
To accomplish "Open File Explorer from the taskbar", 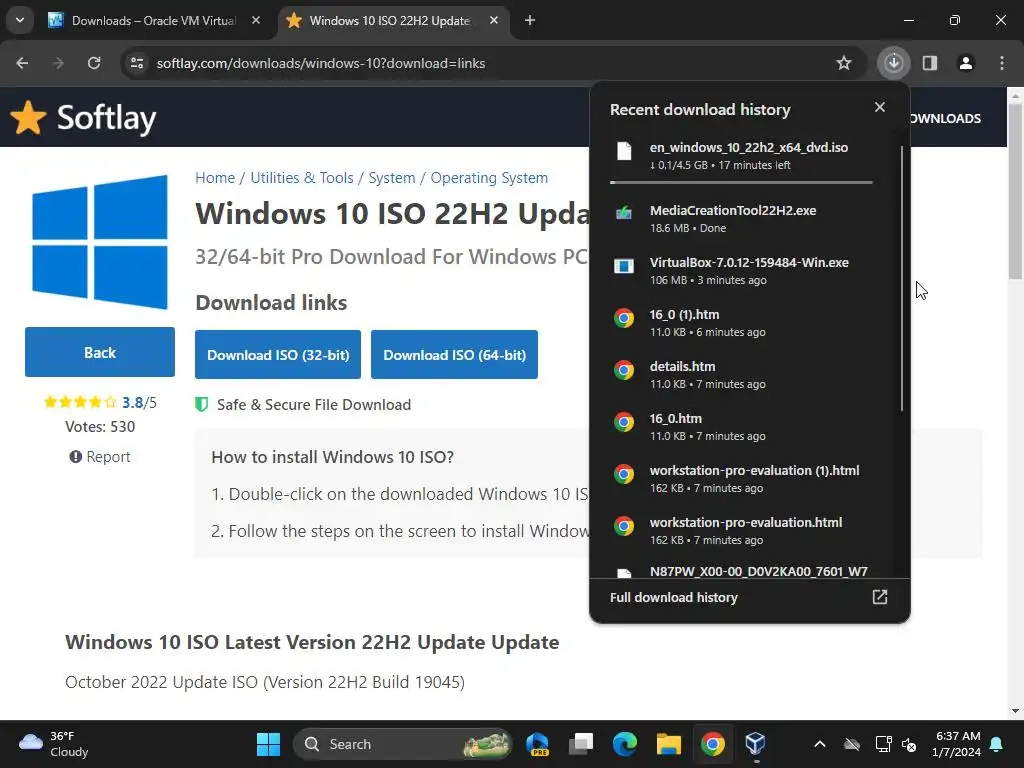I will [669, 744].
